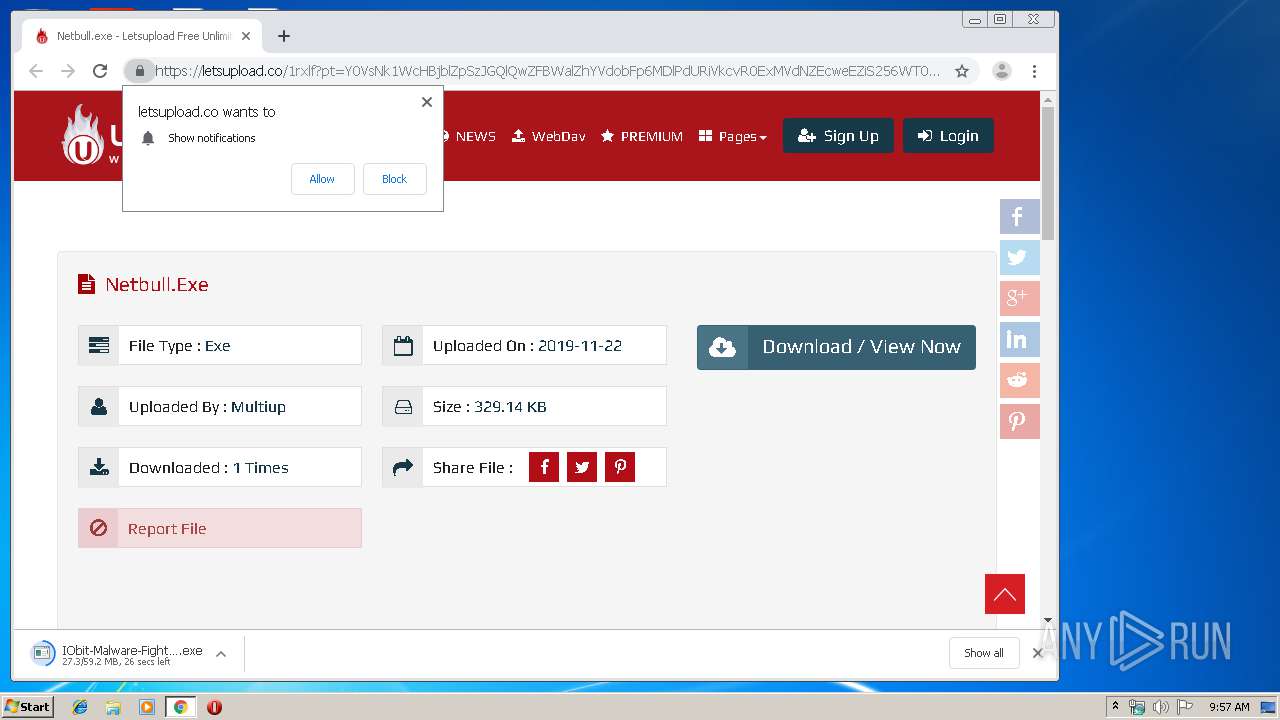Click the padlock site info icon
The width and height of the screenshot is (1280, 720).
[x=140, y=71]
